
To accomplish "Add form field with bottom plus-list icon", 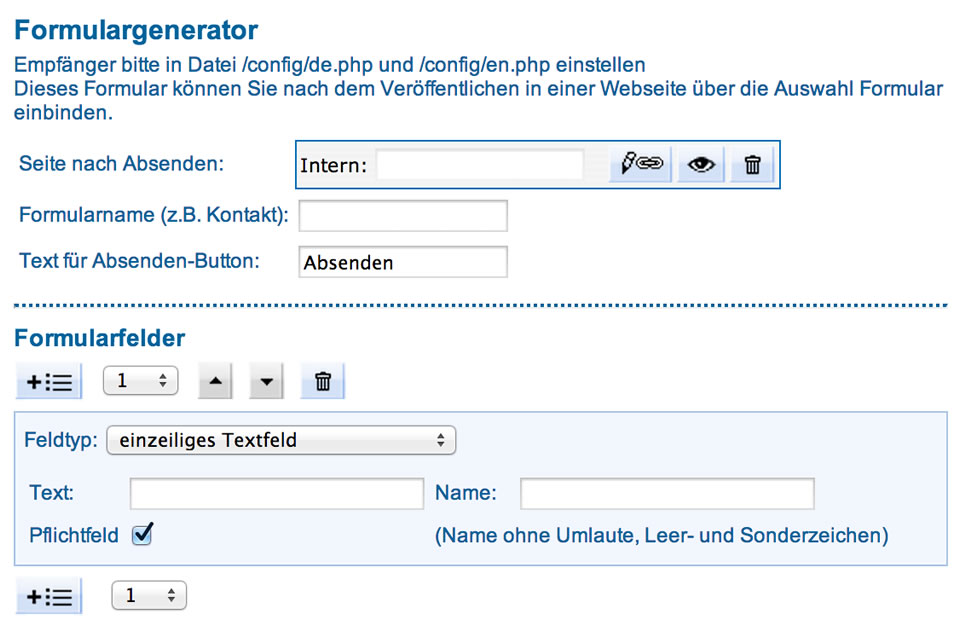I will click(49, 596).
